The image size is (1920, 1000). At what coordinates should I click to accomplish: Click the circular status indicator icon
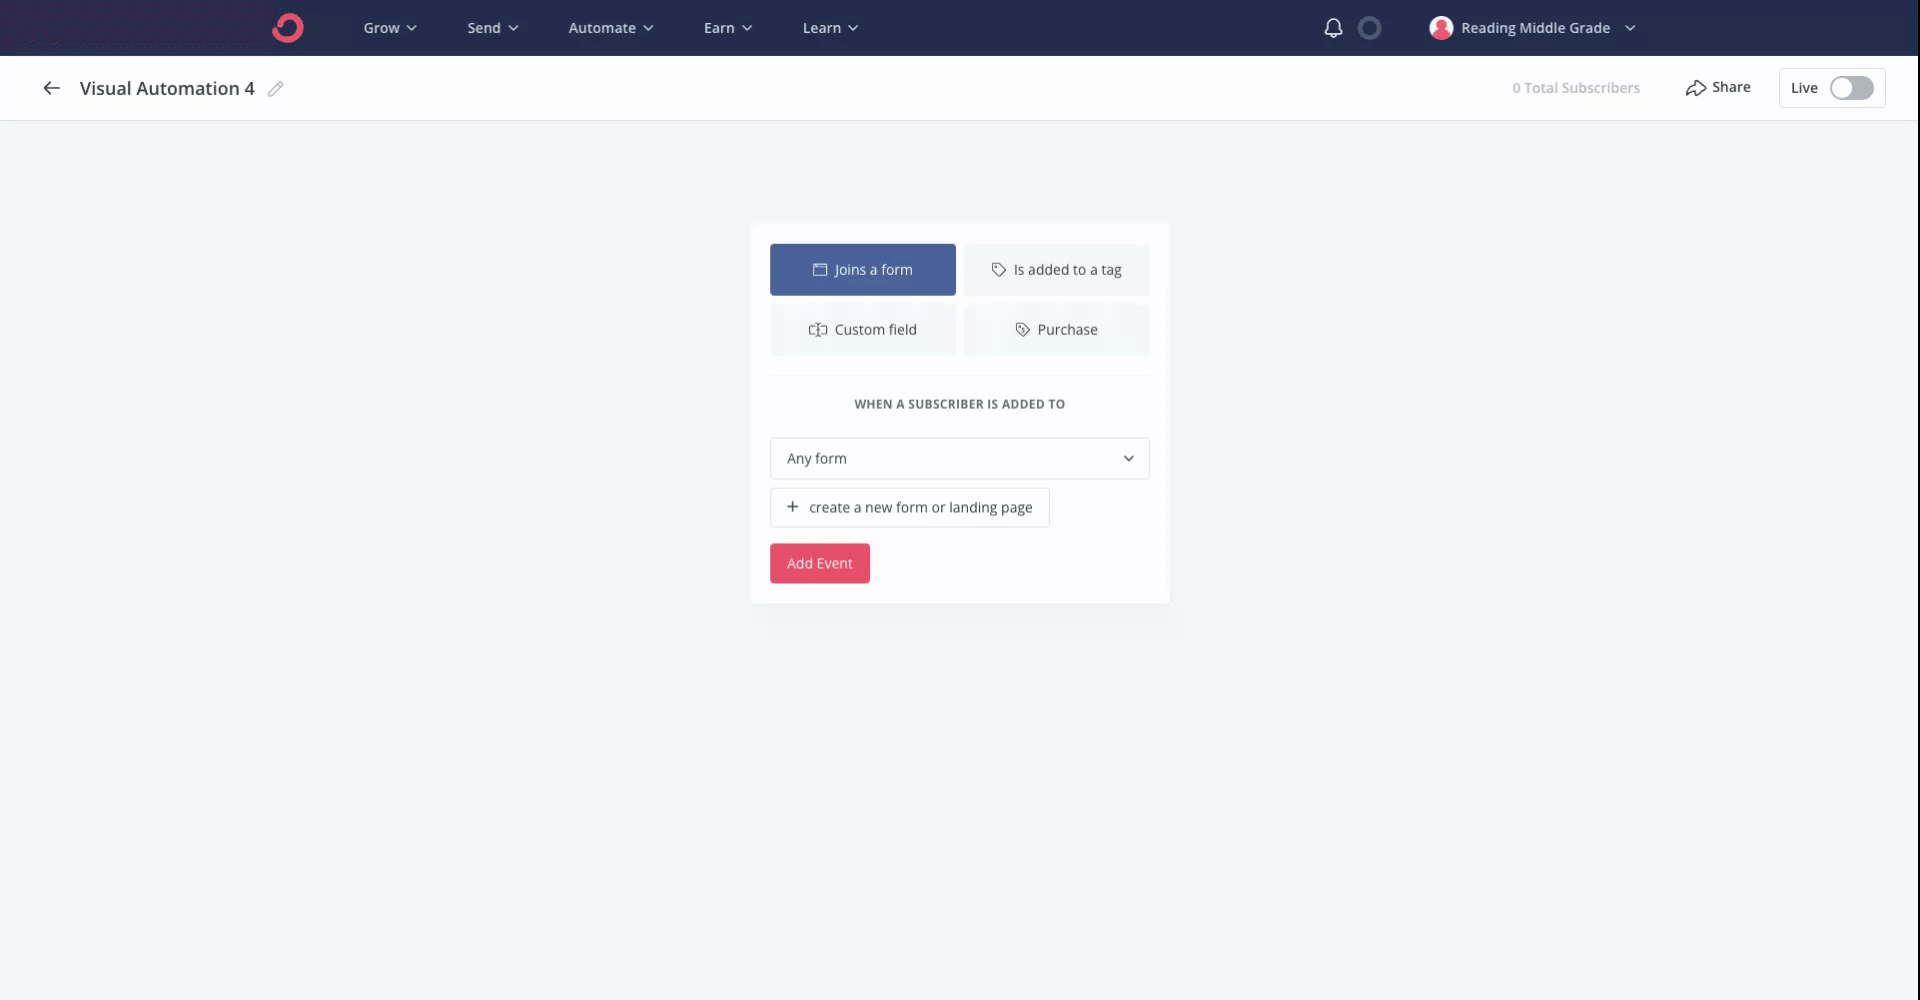tap(1370, 28)
